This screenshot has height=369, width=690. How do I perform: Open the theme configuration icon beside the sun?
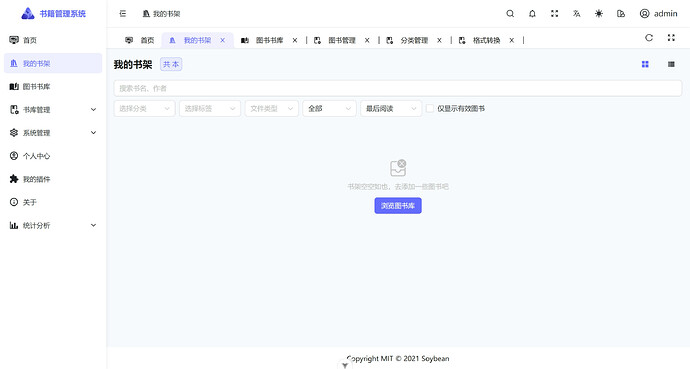(x=621, y=14)
